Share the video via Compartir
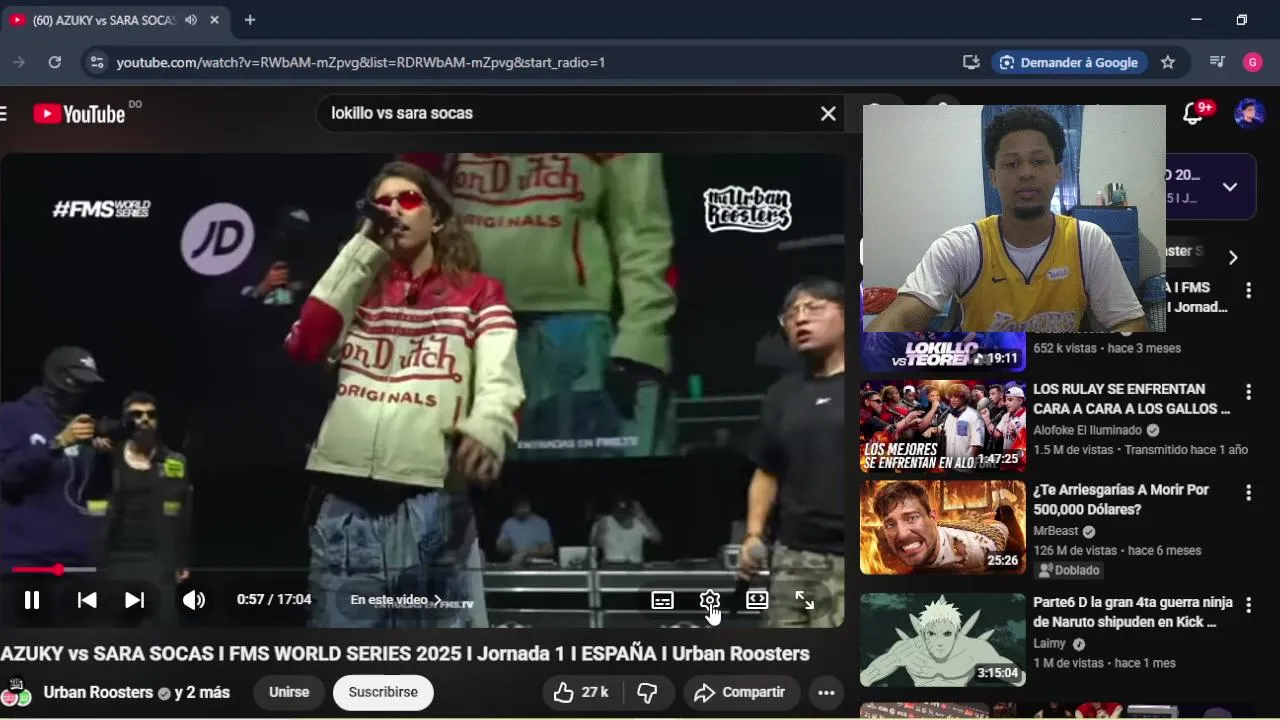 pos(741,692)
